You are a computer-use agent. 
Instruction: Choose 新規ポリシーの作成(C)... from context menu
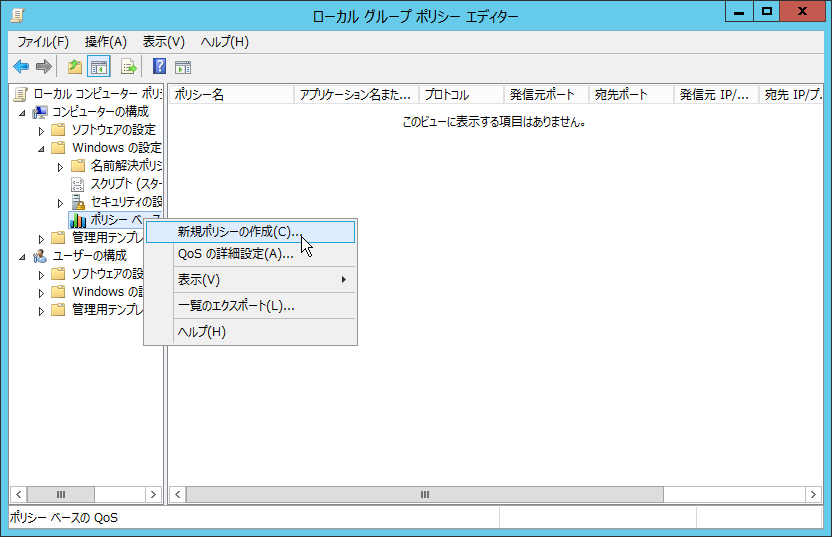click(239, 232)
